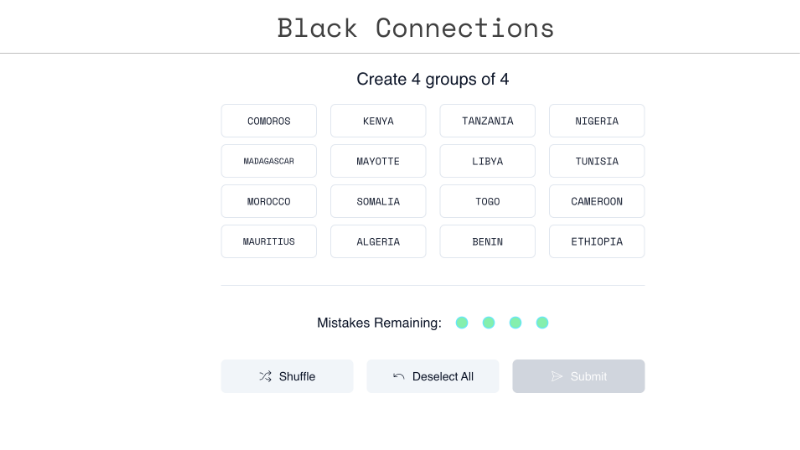
Task: Select the MAYOTTE tile
Action: [378, 161]
